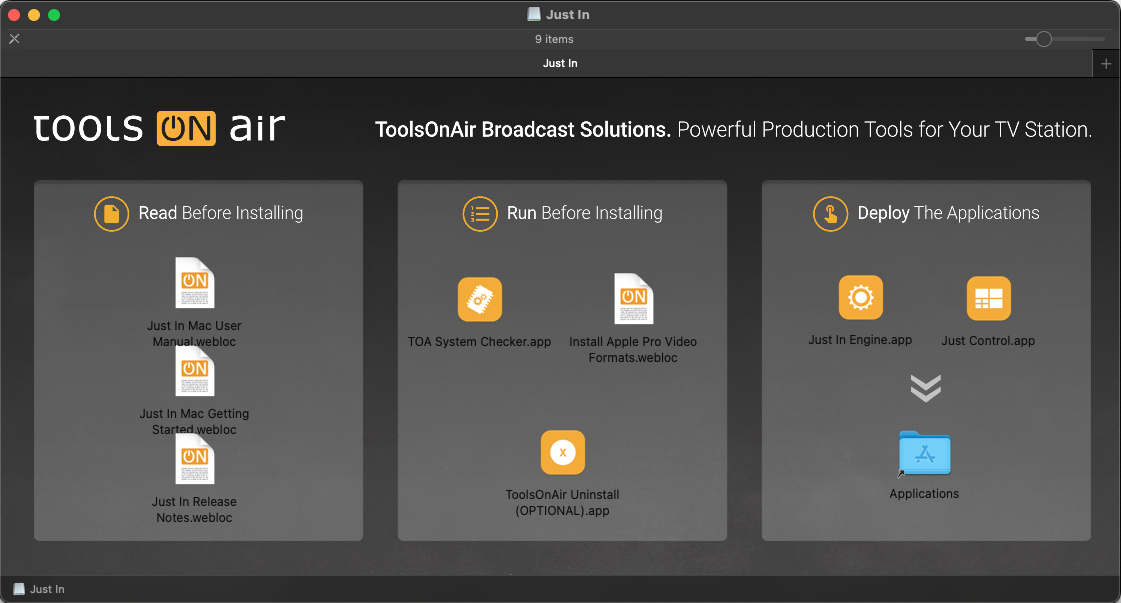Minimize the window with the yellow button
Image resolution: width=1121 pixels, height=603 pixels.
pyautogui.click(x=34, y=14)
